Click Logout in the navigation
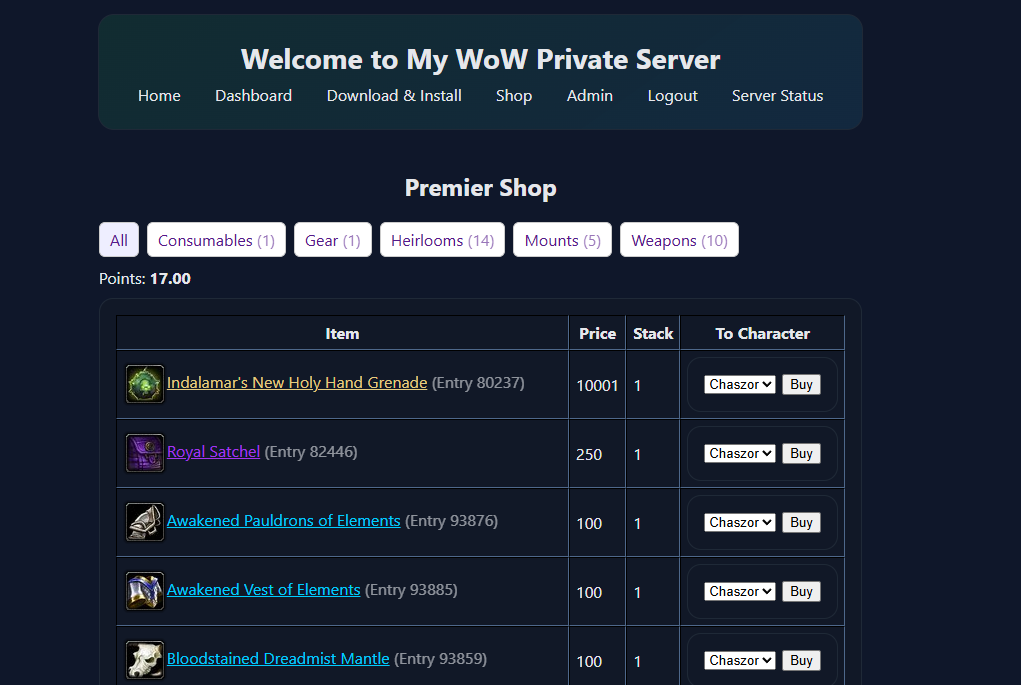Viewport: 1021px width, 685px height. click(x=672, y=96)
